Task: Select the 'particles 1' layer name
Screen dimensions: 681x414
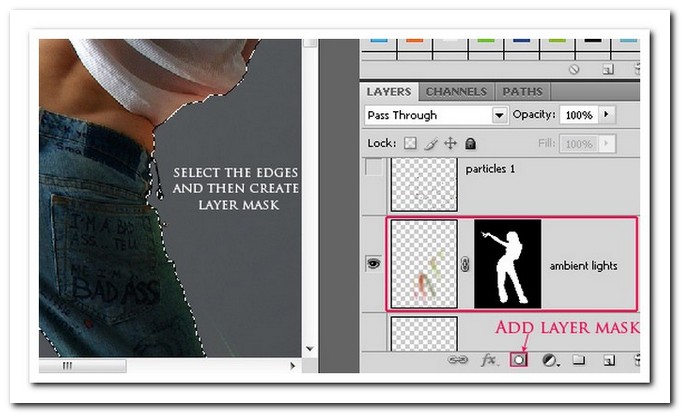Action: pyautogui.click(x=490, y=169)
